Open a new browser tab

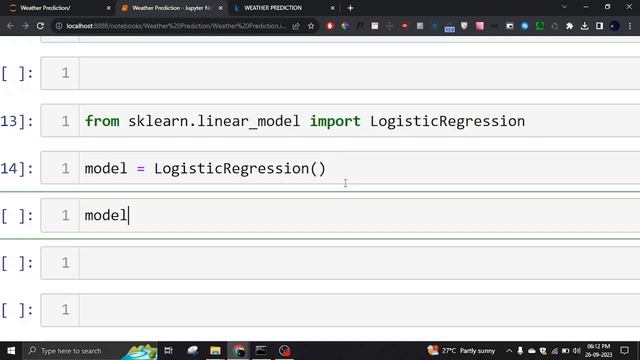pos(350,8)
